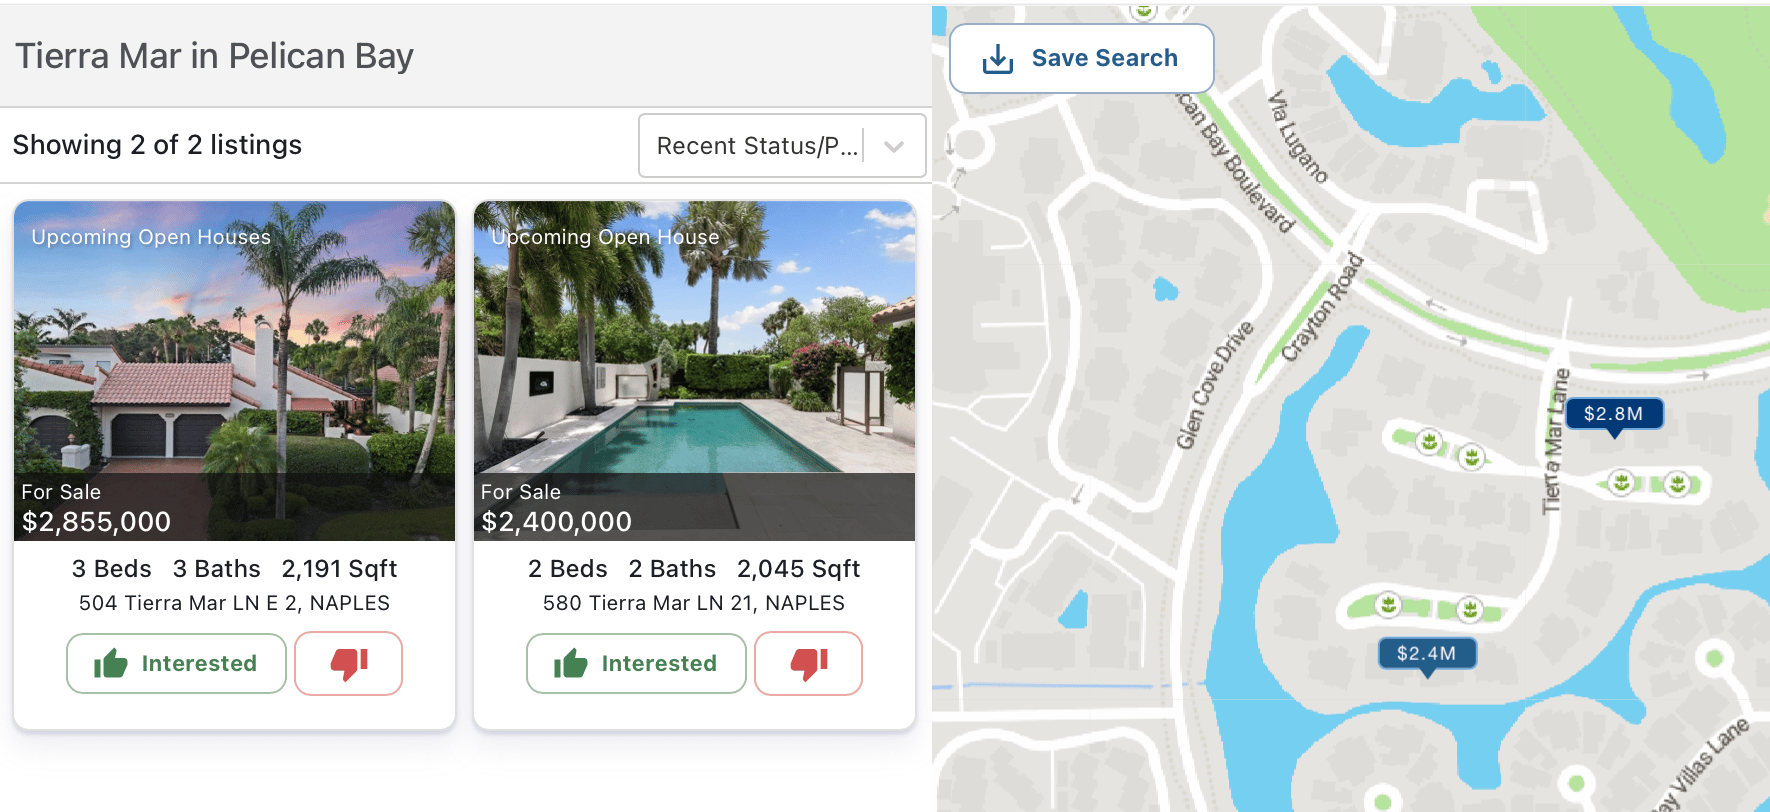Mark Interested on 580 Tierra Mar LN 21
Viewport: 1770px width, 812px height.
pos(636,663)
